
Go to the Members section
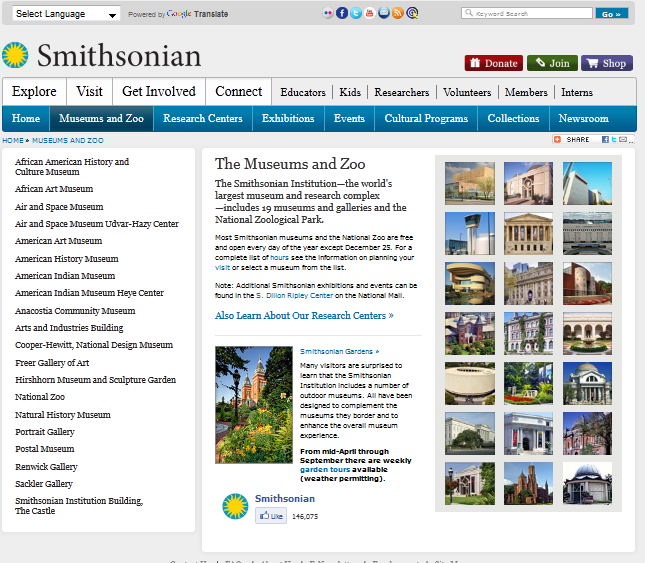point(526,92)
